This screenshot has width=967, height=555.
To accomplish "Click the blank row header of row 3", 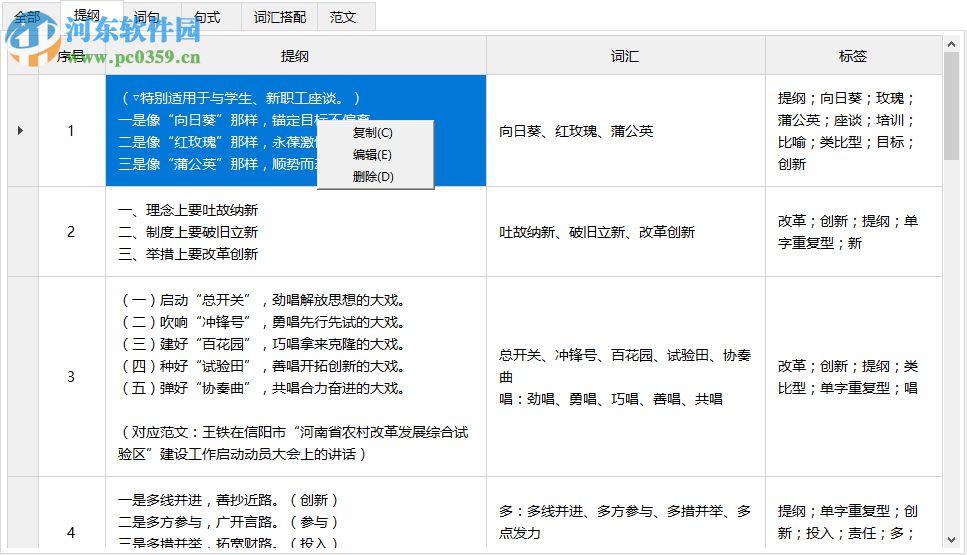I will click(x=23, y=377).
